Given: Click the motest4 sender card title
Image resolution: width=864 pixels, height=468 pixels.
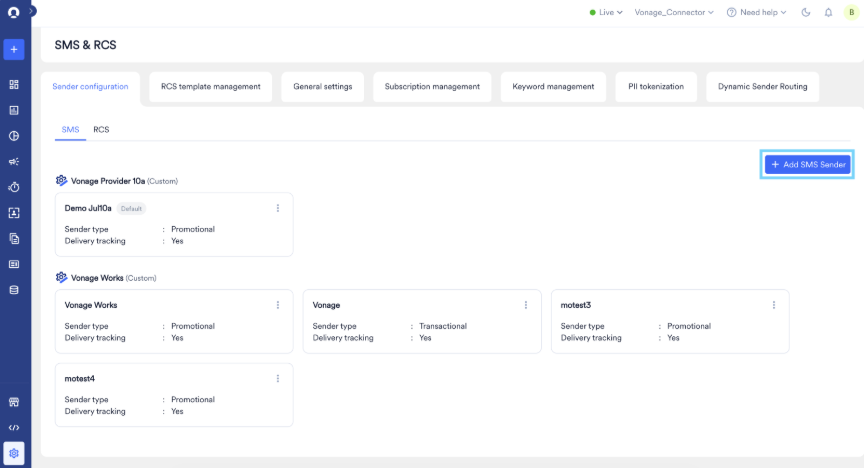Looking at the screenshot, I should point(80,379).
